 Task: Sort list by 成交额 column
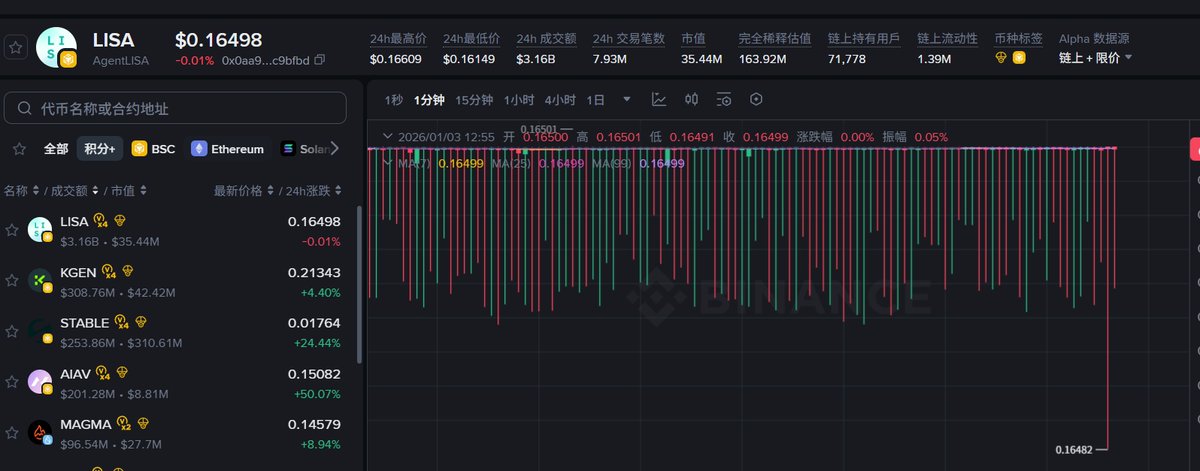pyautogui.click(x=73, y=190)
